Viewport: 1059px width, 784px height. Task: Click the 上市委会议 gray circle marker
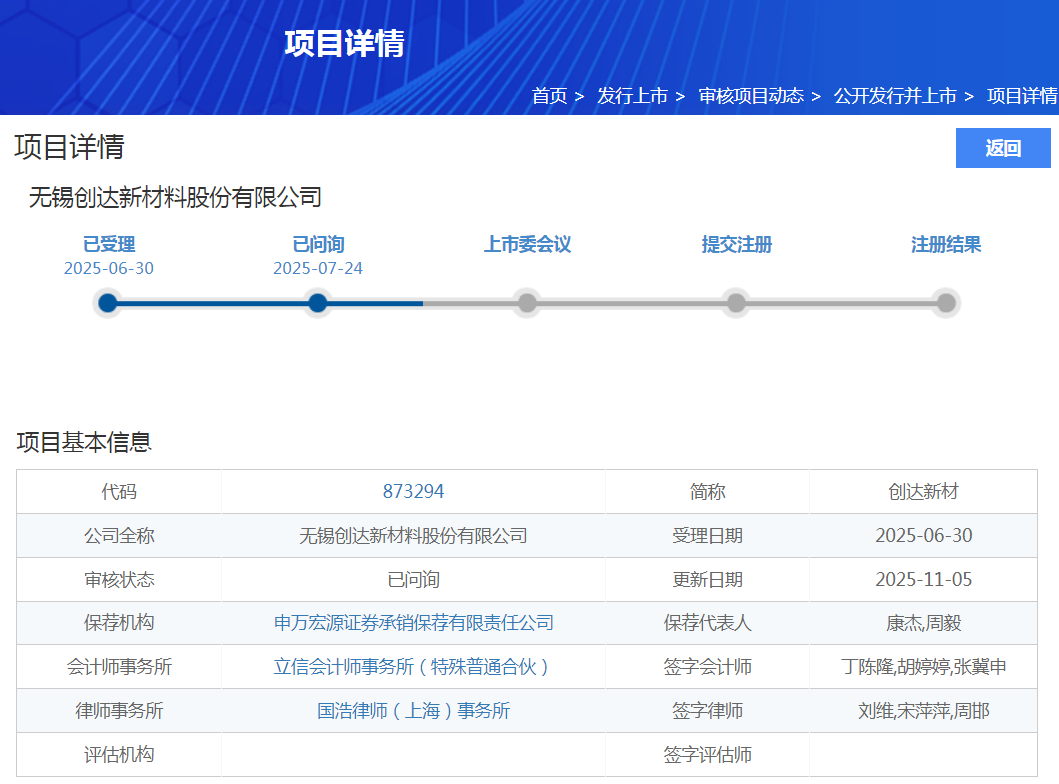(x=527, y=303)
